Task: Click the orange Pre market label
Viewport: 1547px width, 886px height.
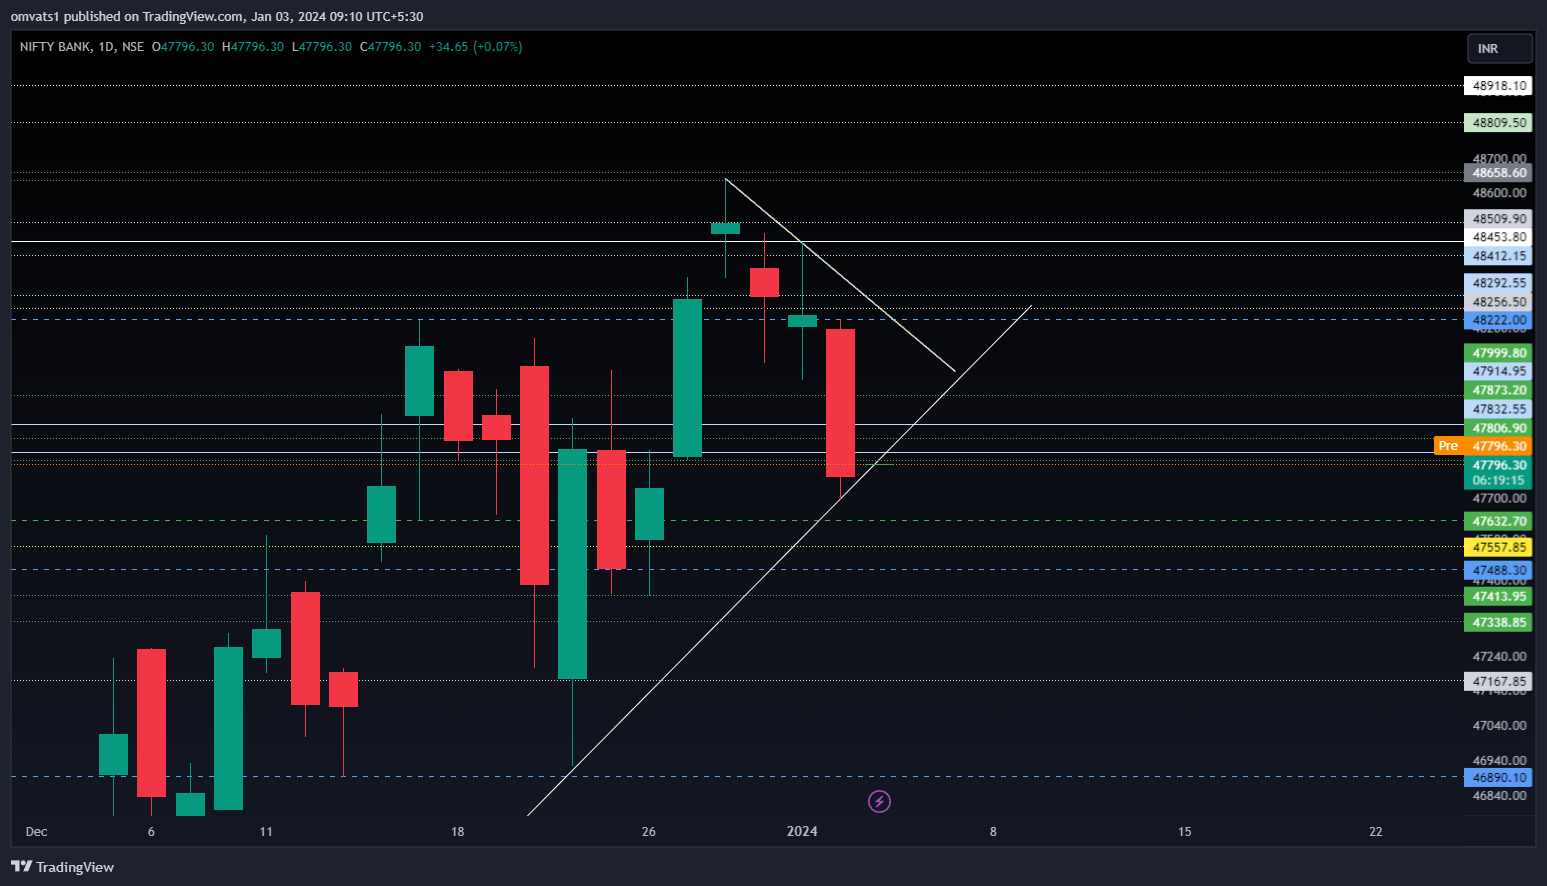Action: 1448,446
